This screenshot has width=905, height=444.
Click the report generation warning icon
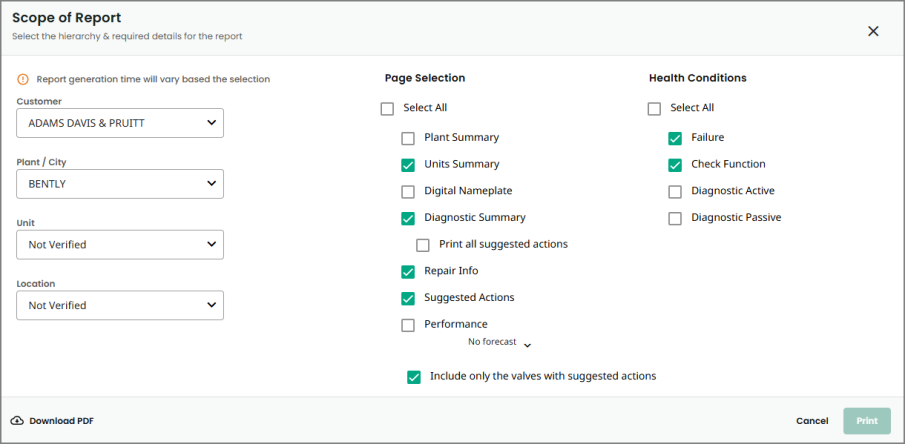[x=23, y=79]
